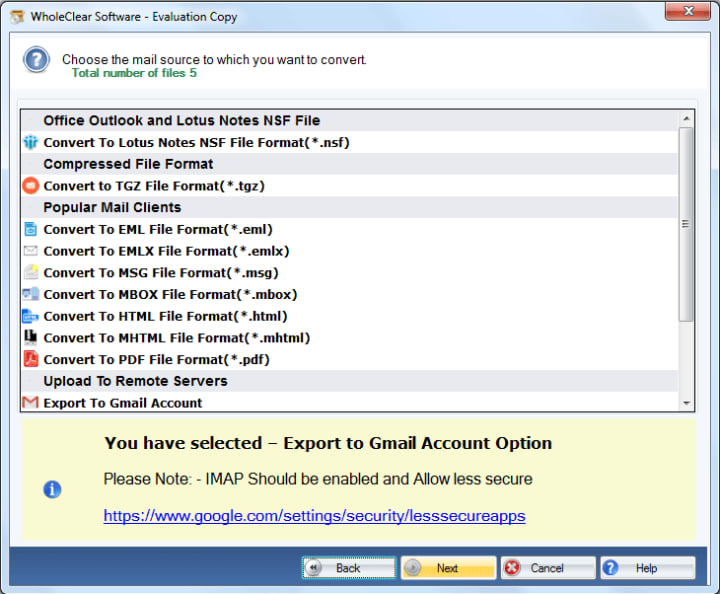Click the HTML file format icon
Viewport: 720px width, 594px height.
pyautogui.click(x=30, y=316)
